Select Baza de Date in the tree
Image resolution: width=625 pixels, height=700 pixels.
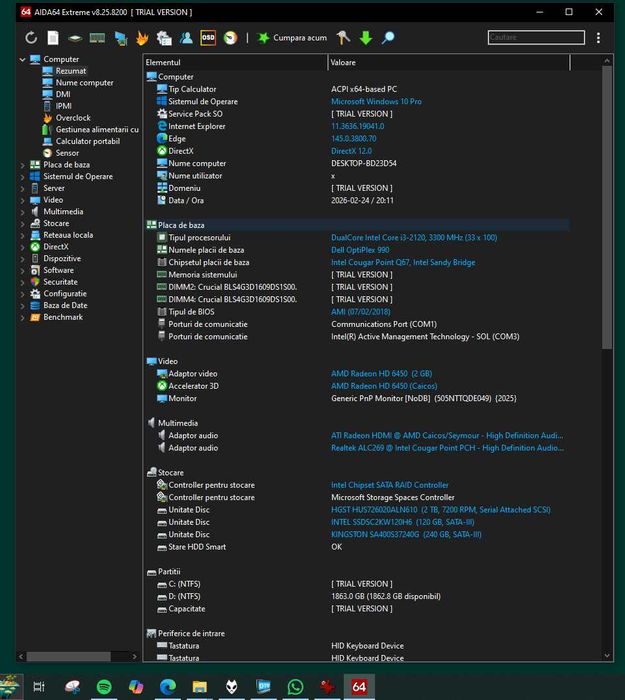pos(65,305)
